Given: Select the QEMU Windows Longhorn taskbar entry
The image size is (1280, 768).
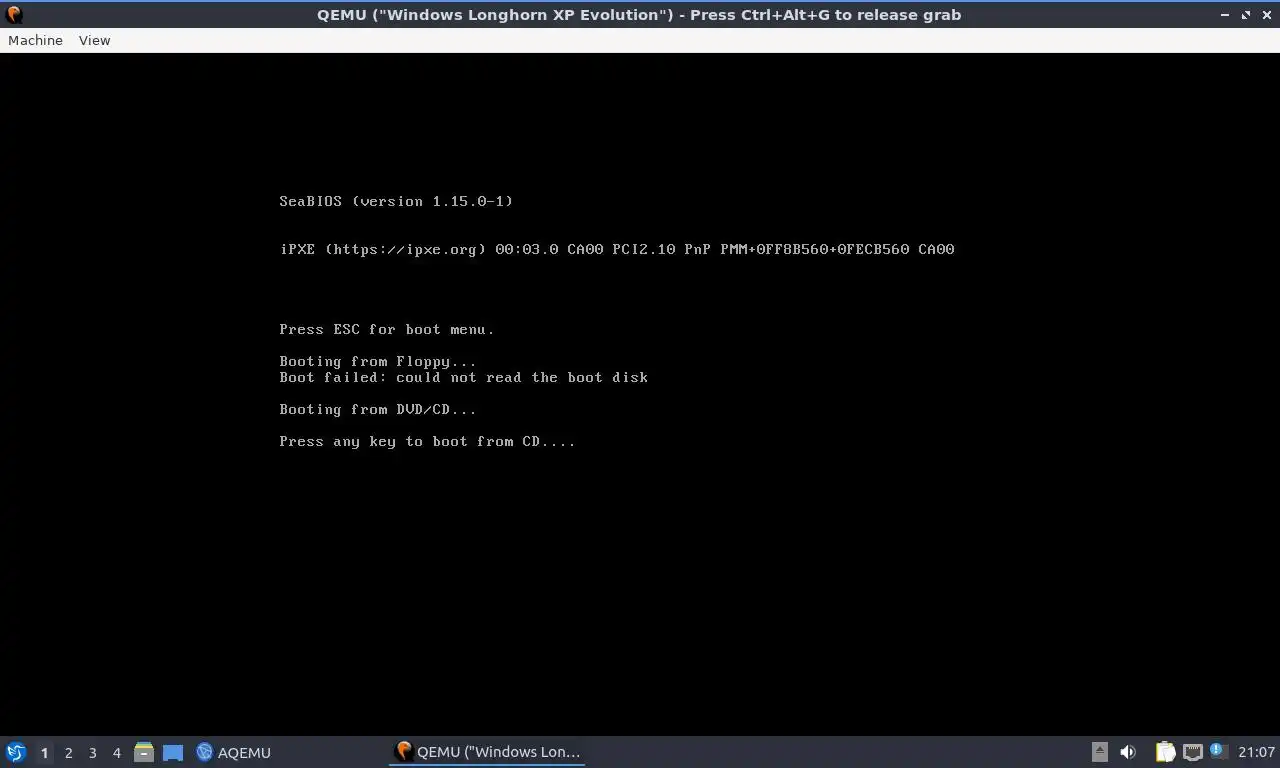Looking at the screenshot, I should (488, 752).
